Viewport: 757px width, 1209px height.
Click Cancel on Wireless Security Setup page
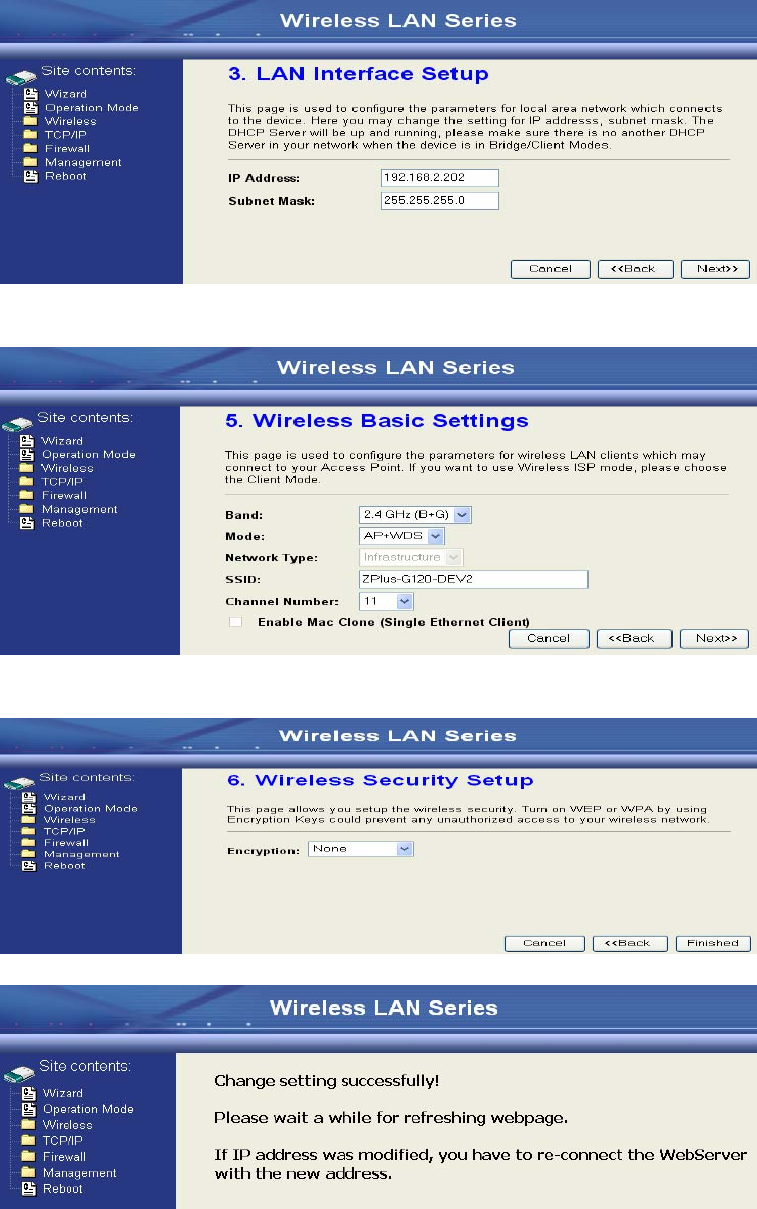pos(545,943)
